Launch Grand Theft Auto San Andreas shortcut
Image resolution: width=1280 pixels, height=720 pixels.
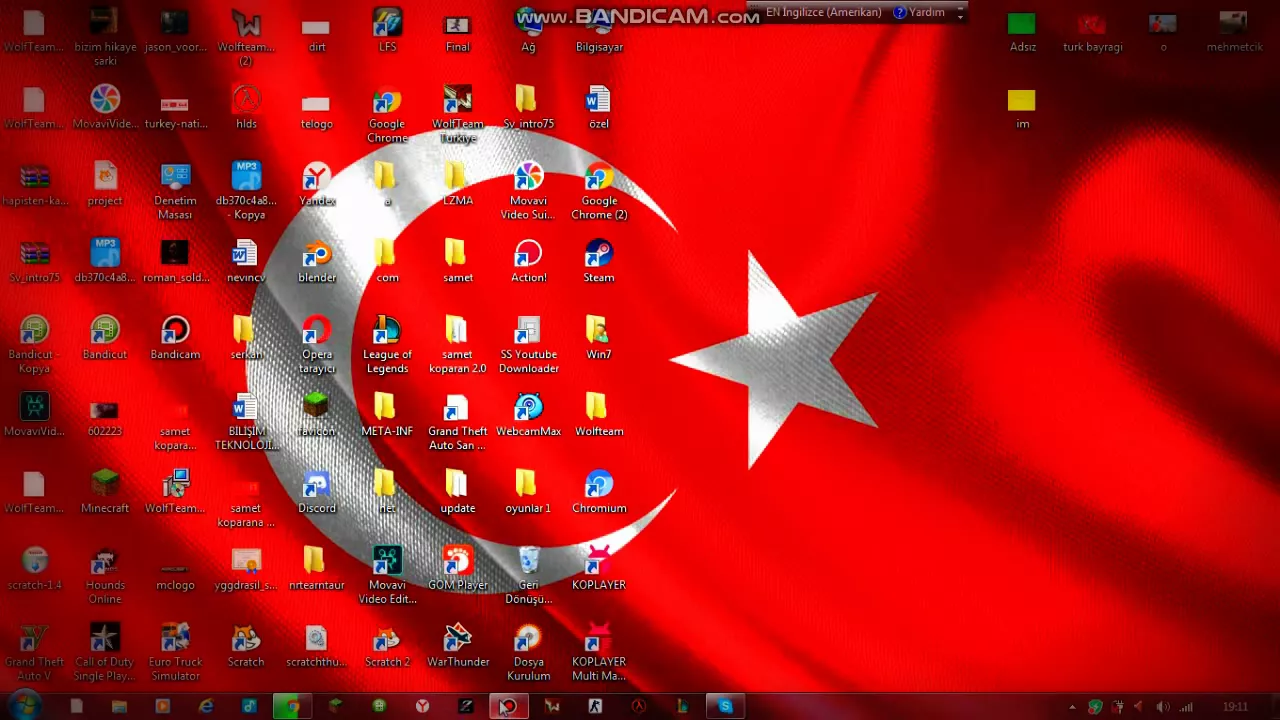tap(458, 422)
